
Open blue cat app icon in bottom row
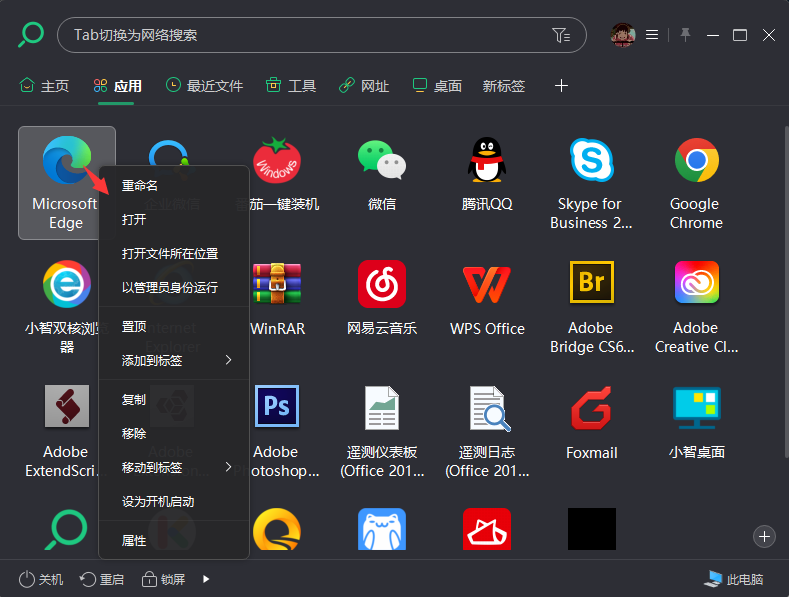tap(382, 529)
